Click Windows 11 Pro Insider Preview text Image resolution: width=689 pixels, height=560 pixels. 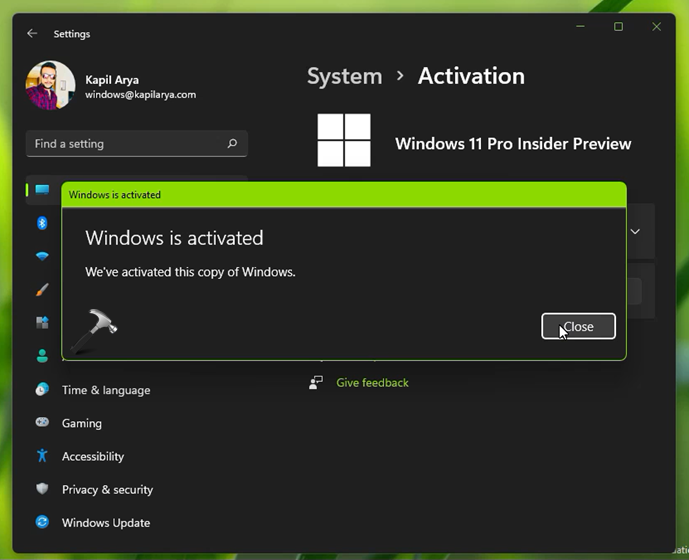513,144
